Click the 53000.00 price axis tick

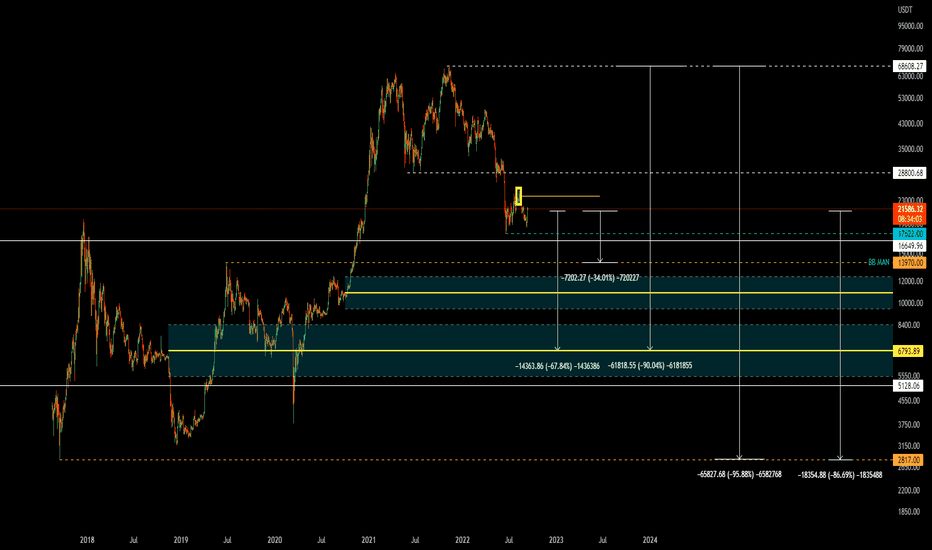[910, 98]
